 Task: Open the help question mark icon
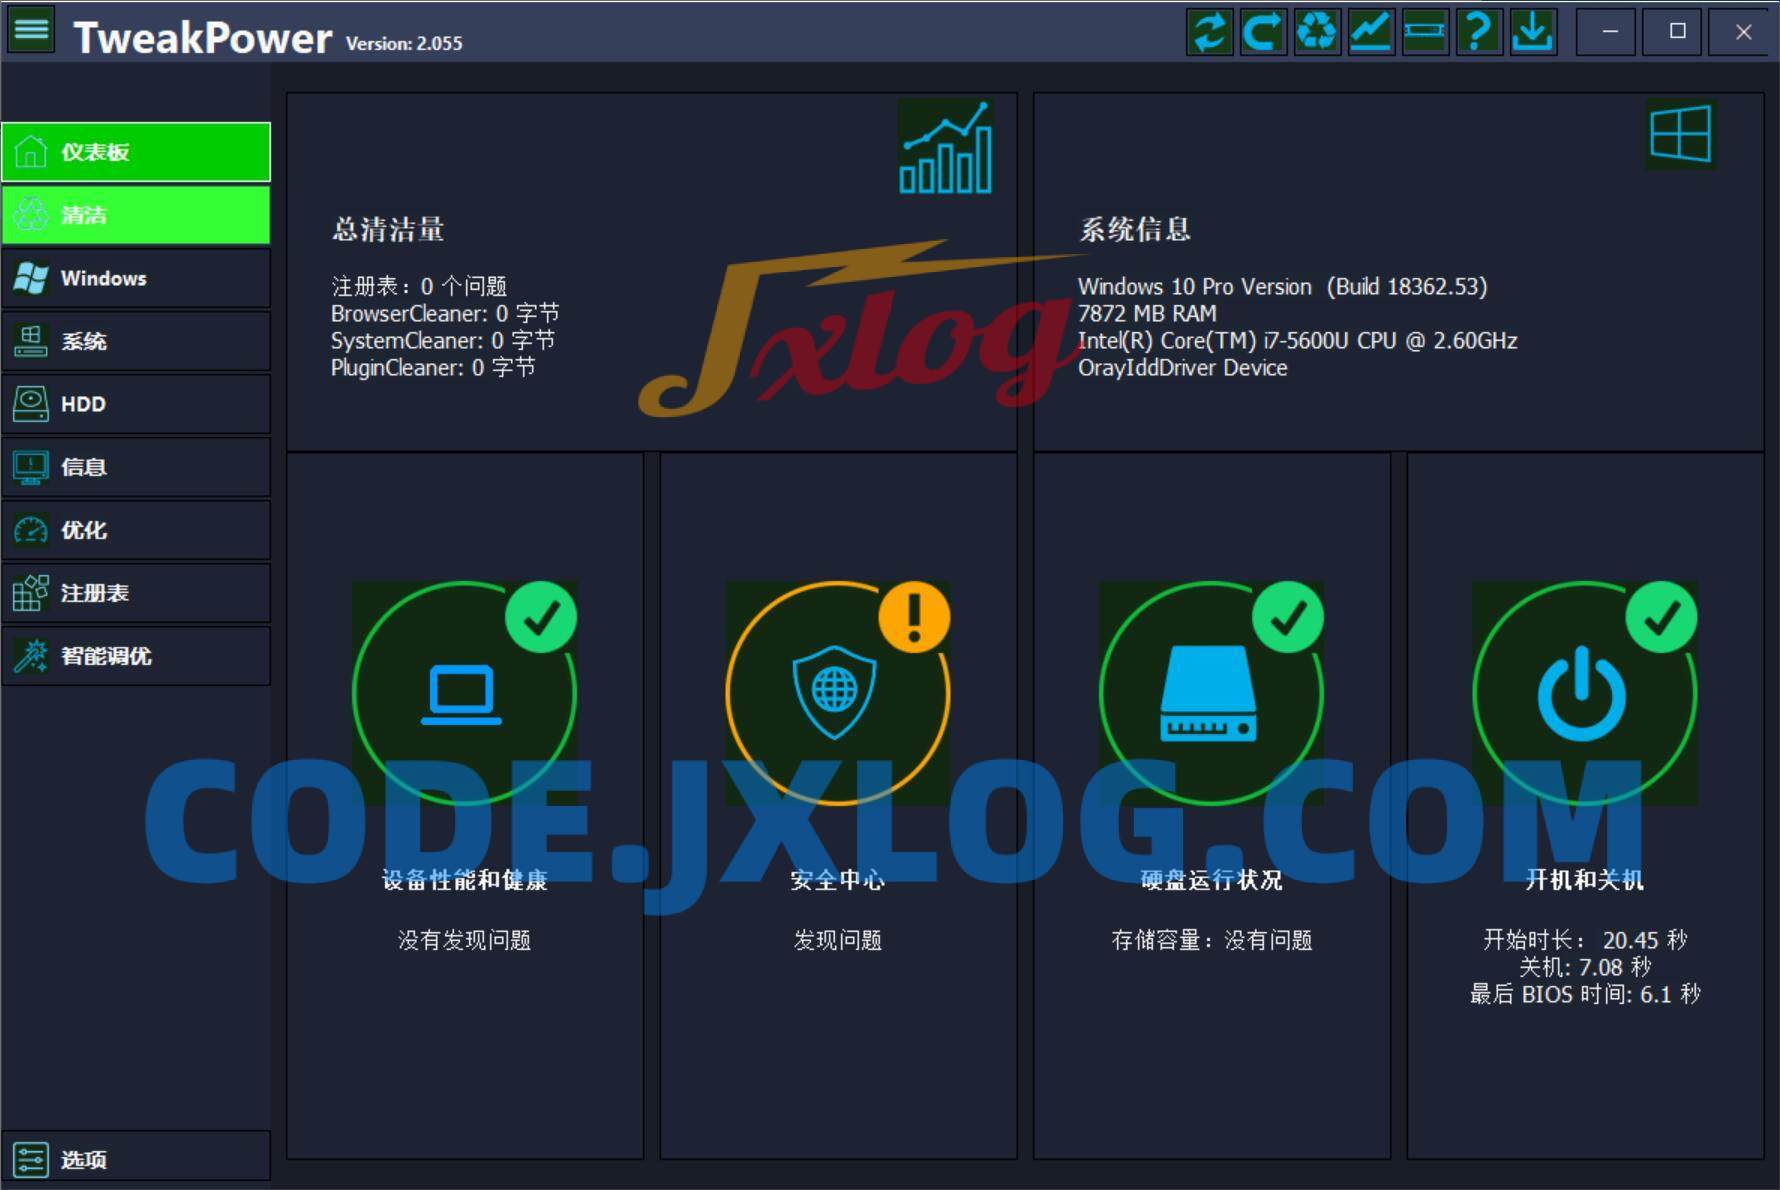(1479, 31)
